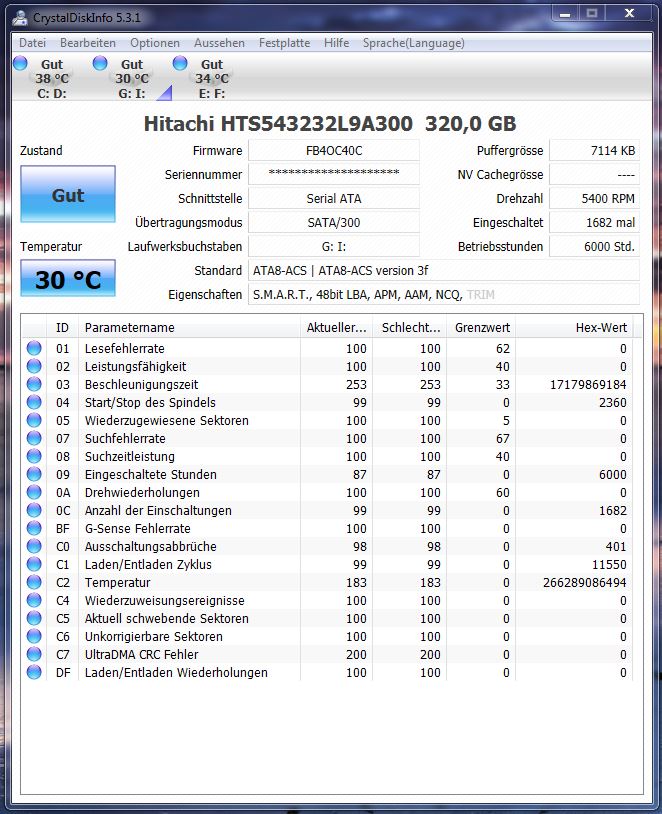This screenshot has width=662, height=814.
Task: Click status orb of G-Sense Fehlerrate row
Action: [x=34, y=528]
